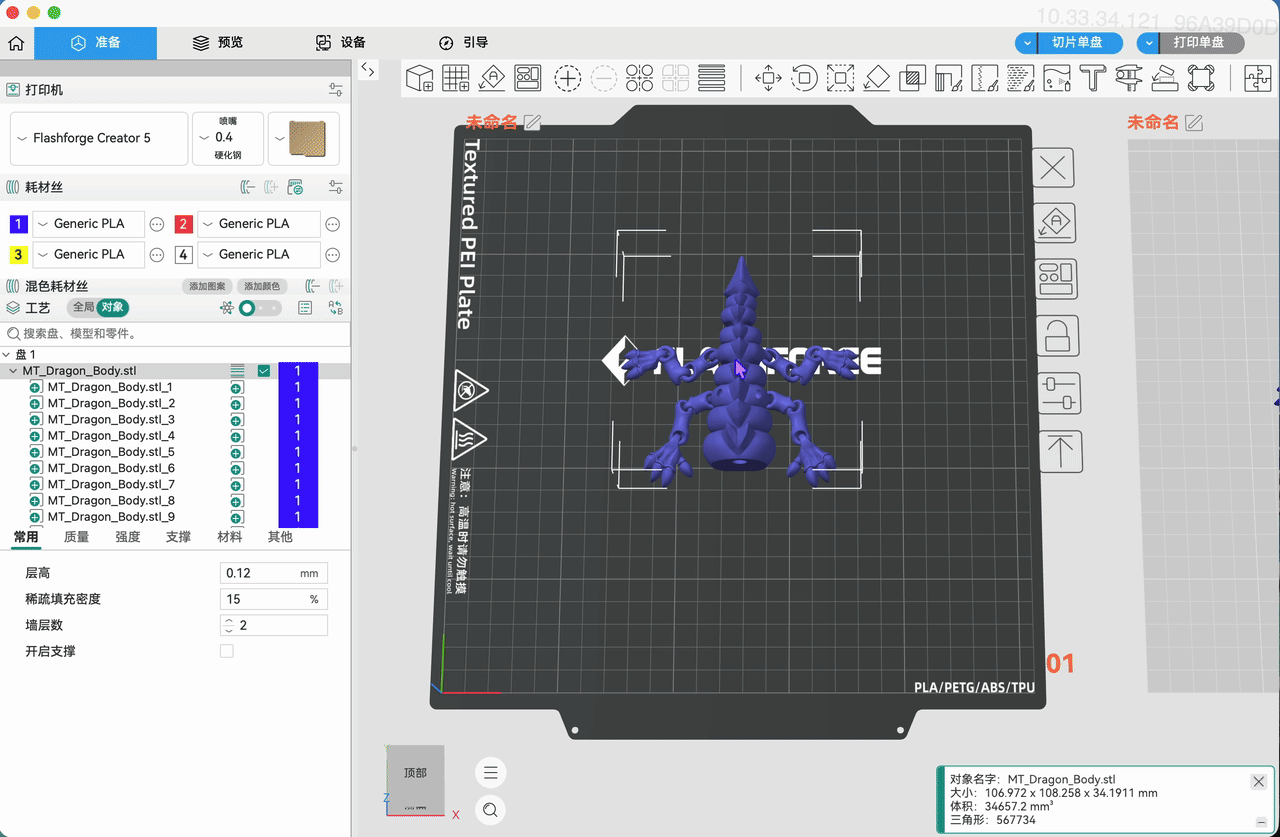Collapse the 盘 1 tree node

[6, 355]
